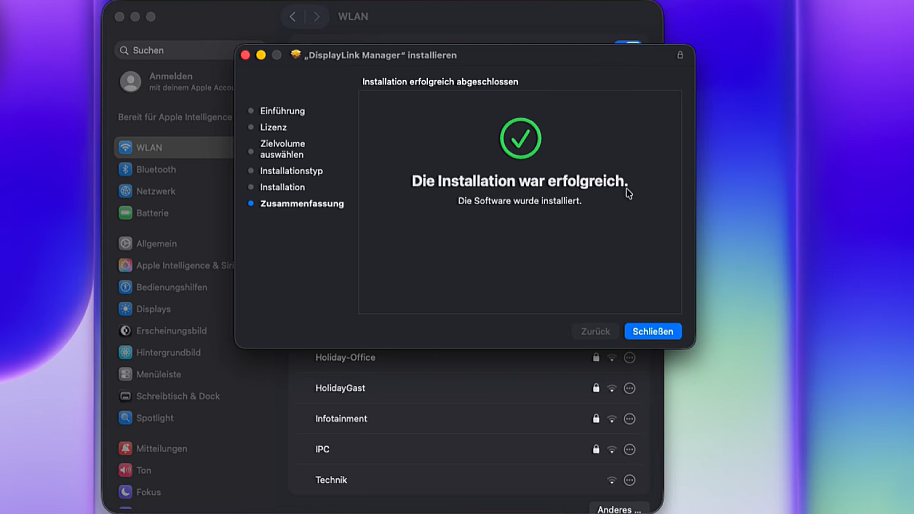Open more options for Technik network
Viewport: 914px width, 514px height.
629,480
